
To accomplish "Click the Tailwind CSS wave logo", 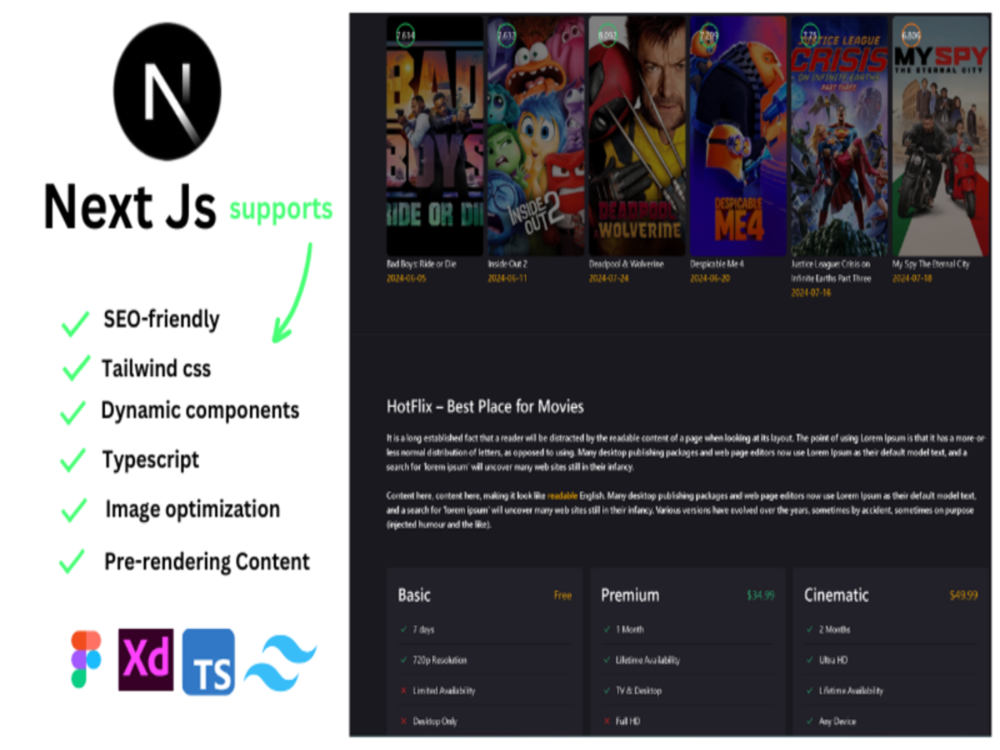I will (280, 663).
